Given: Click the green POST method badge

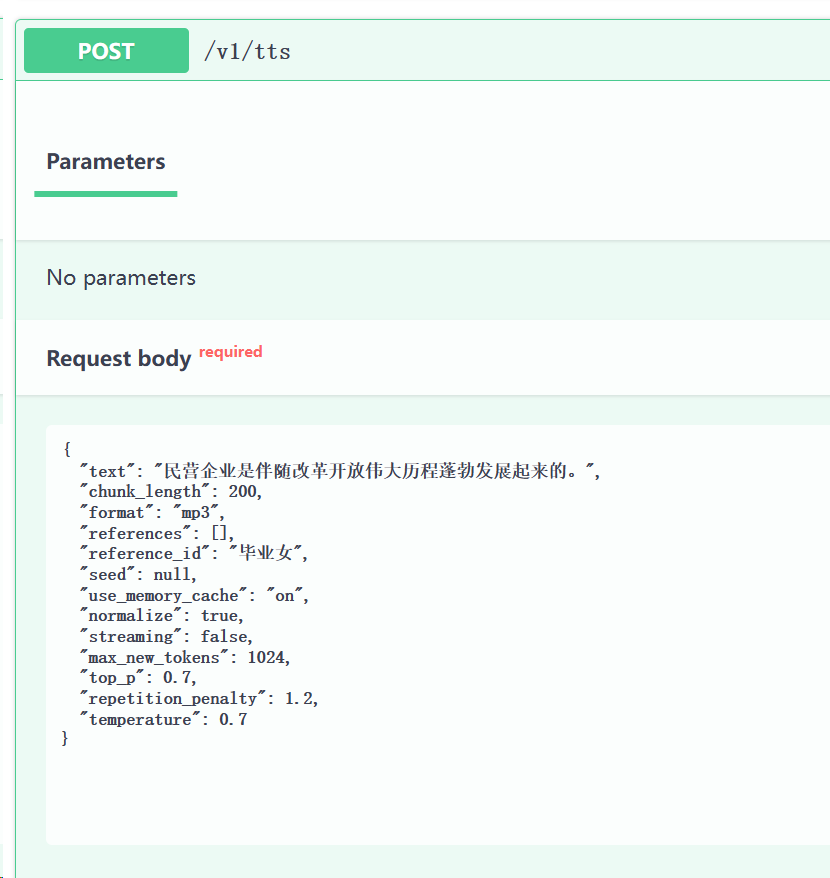Looking at the screenshot, I should pyautogui.click(x=106, y=50).
